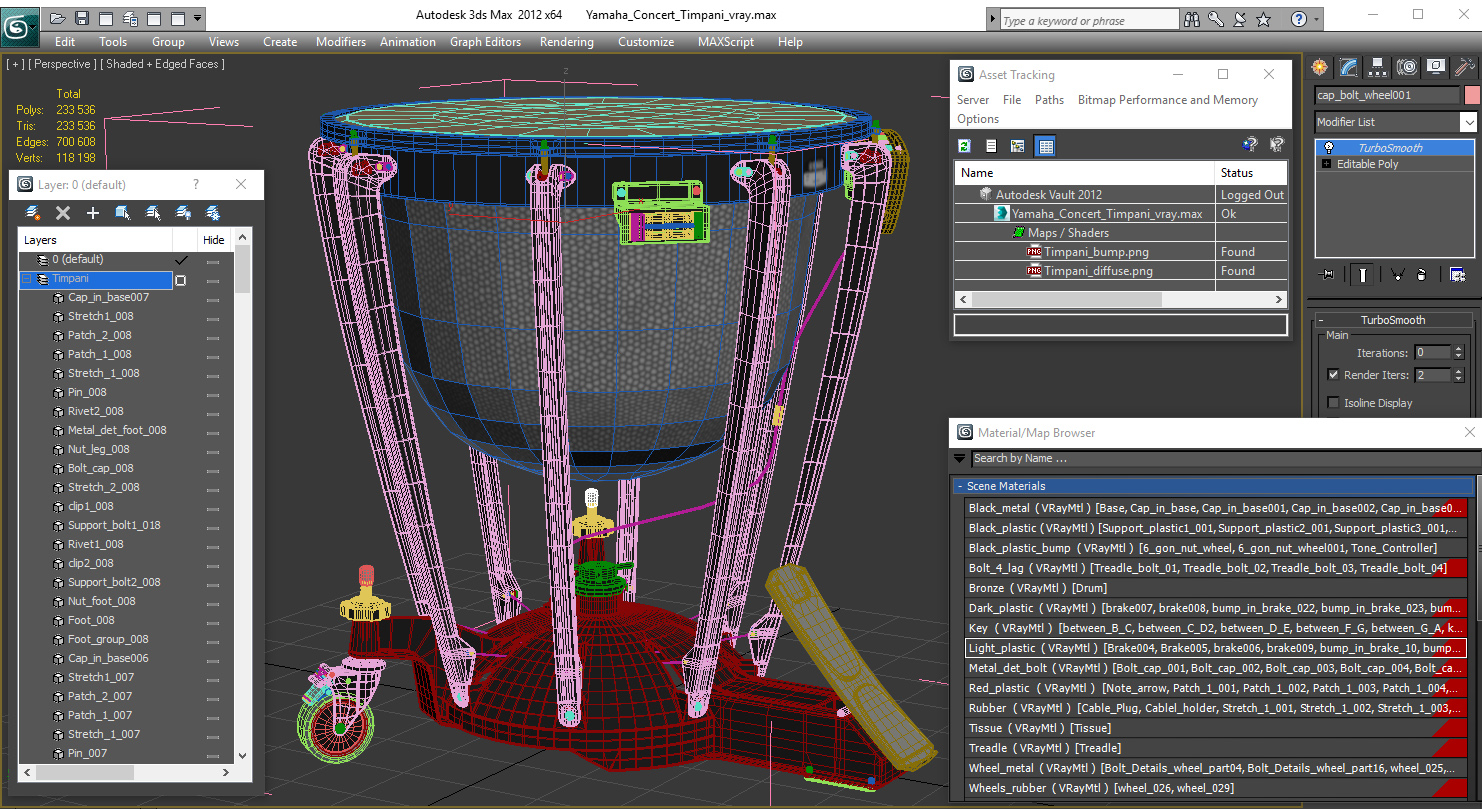The height and width of the screenshot is (810, 1482).
Task: Make Timpani the current layer checkbox
Action: [181, 280]
